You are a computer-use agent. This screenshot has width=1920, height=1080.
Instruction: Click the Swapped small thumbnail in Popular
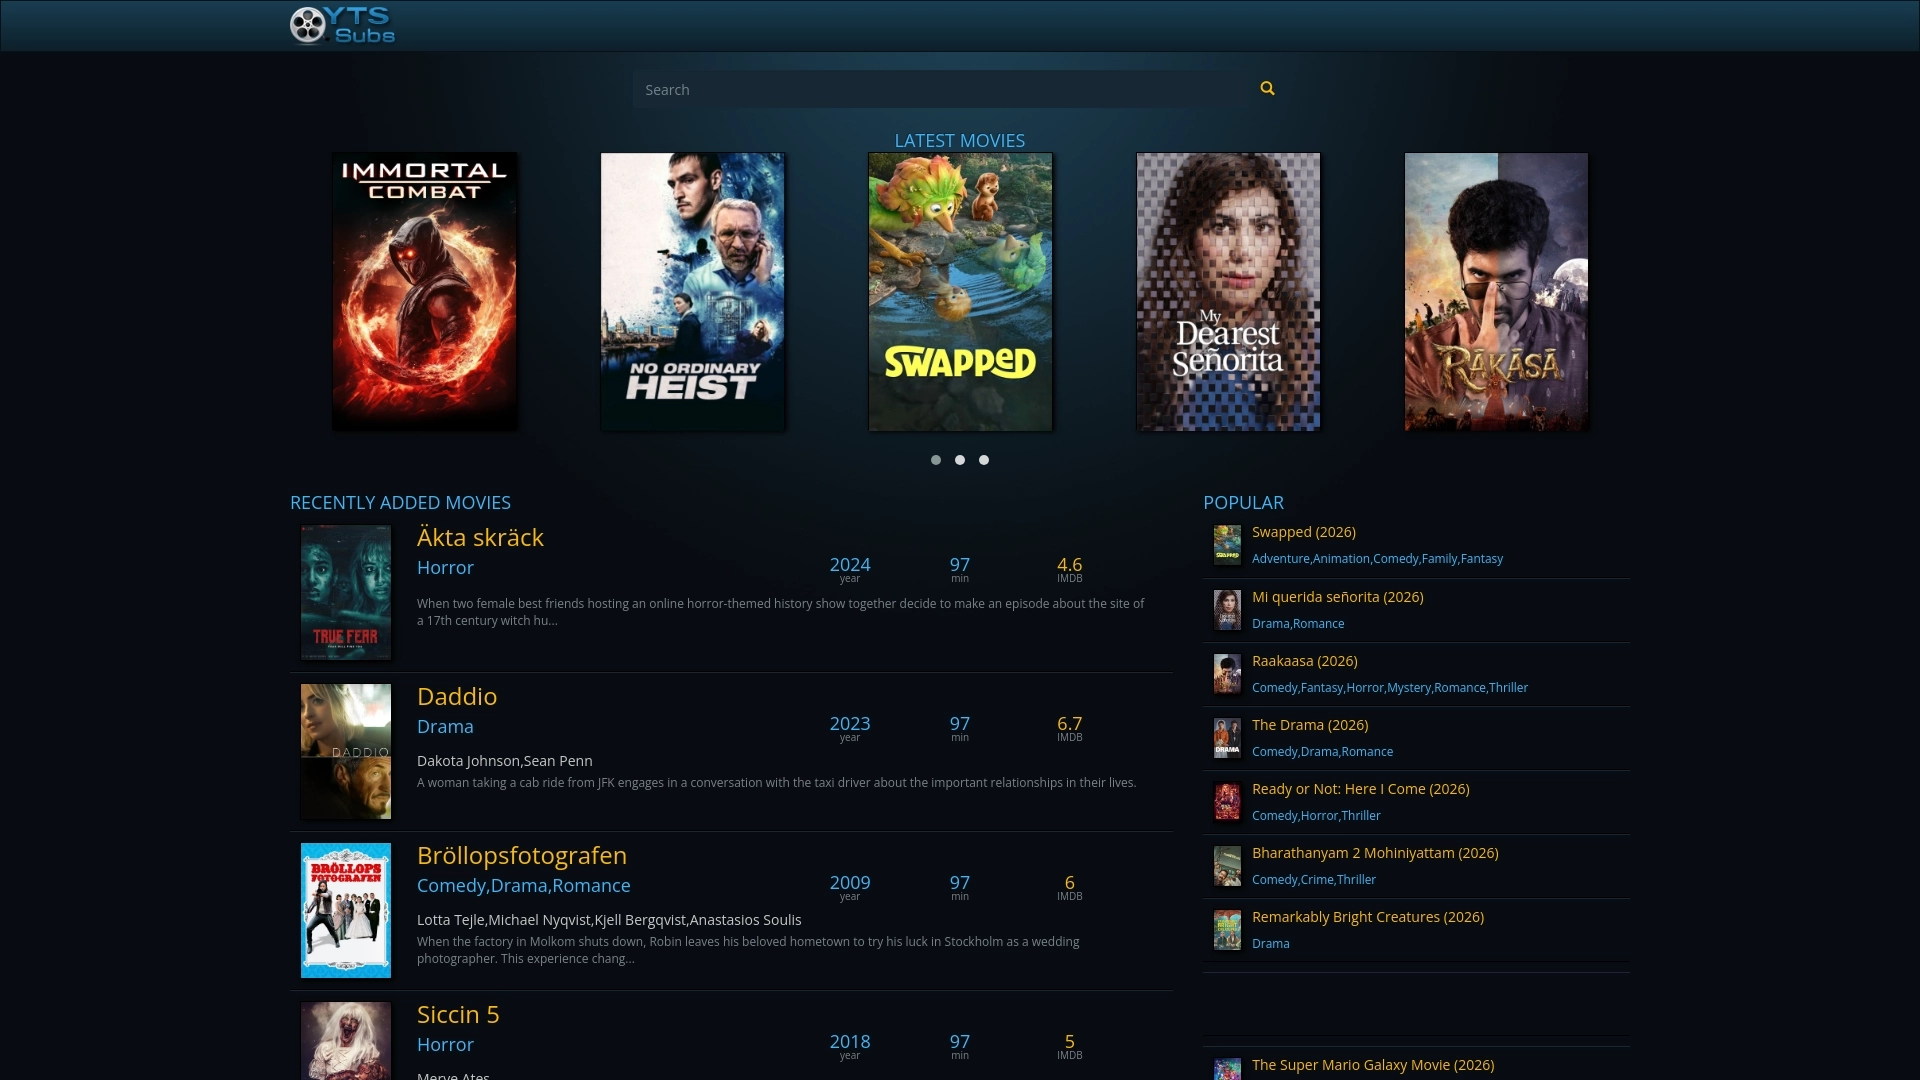click(1227, 545)
